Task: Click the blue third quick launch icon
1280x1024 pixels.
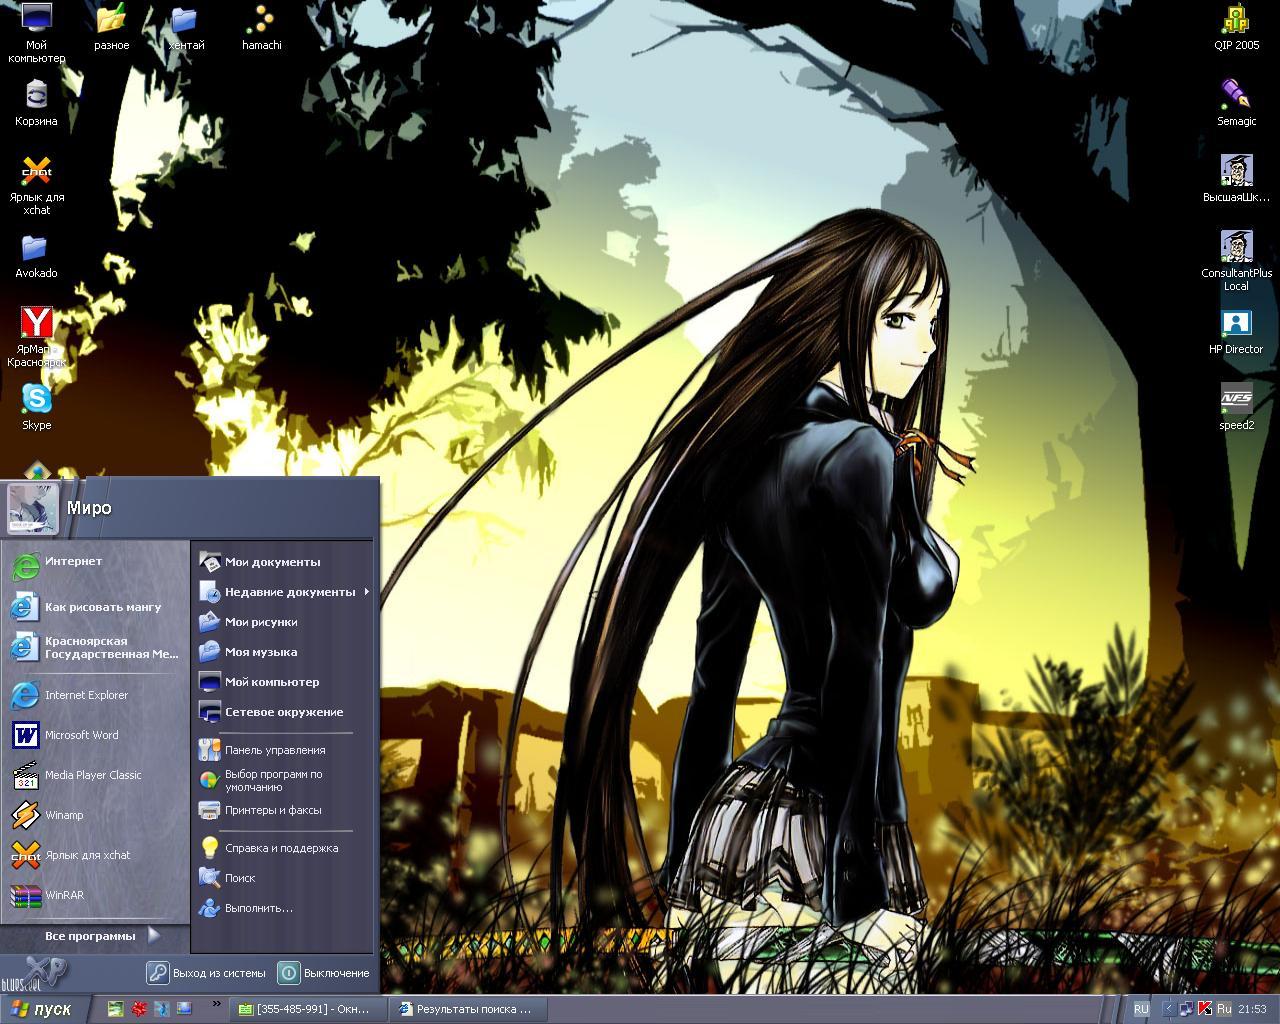Action: [x=161, y=1009]
